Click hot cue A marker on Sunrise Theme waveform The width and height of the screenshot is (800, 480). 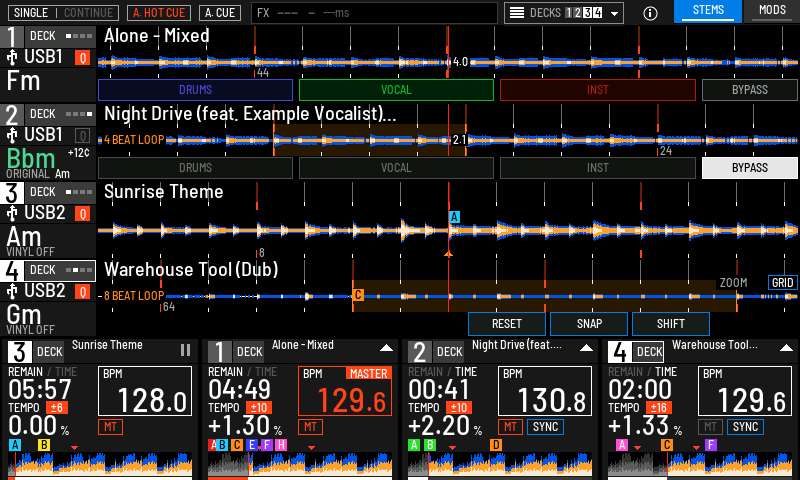point(454,217)
